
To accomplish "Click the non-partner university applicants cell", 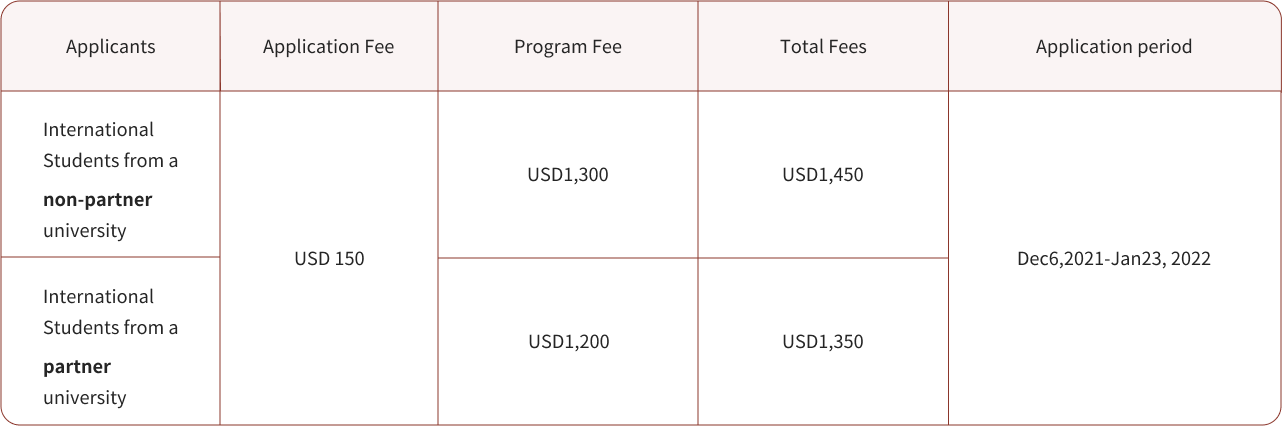I will pos(110,175).
